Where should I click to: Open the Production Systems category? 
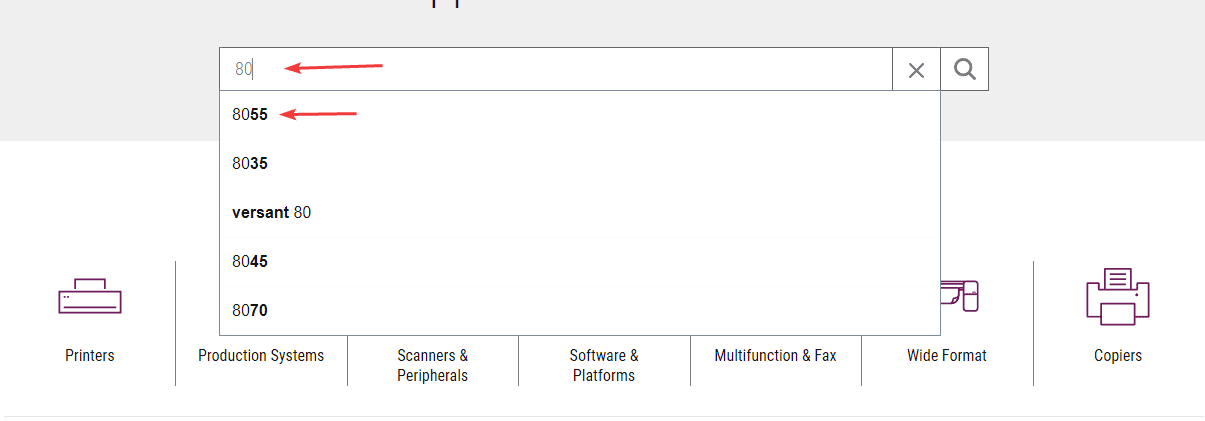(261, 355)
